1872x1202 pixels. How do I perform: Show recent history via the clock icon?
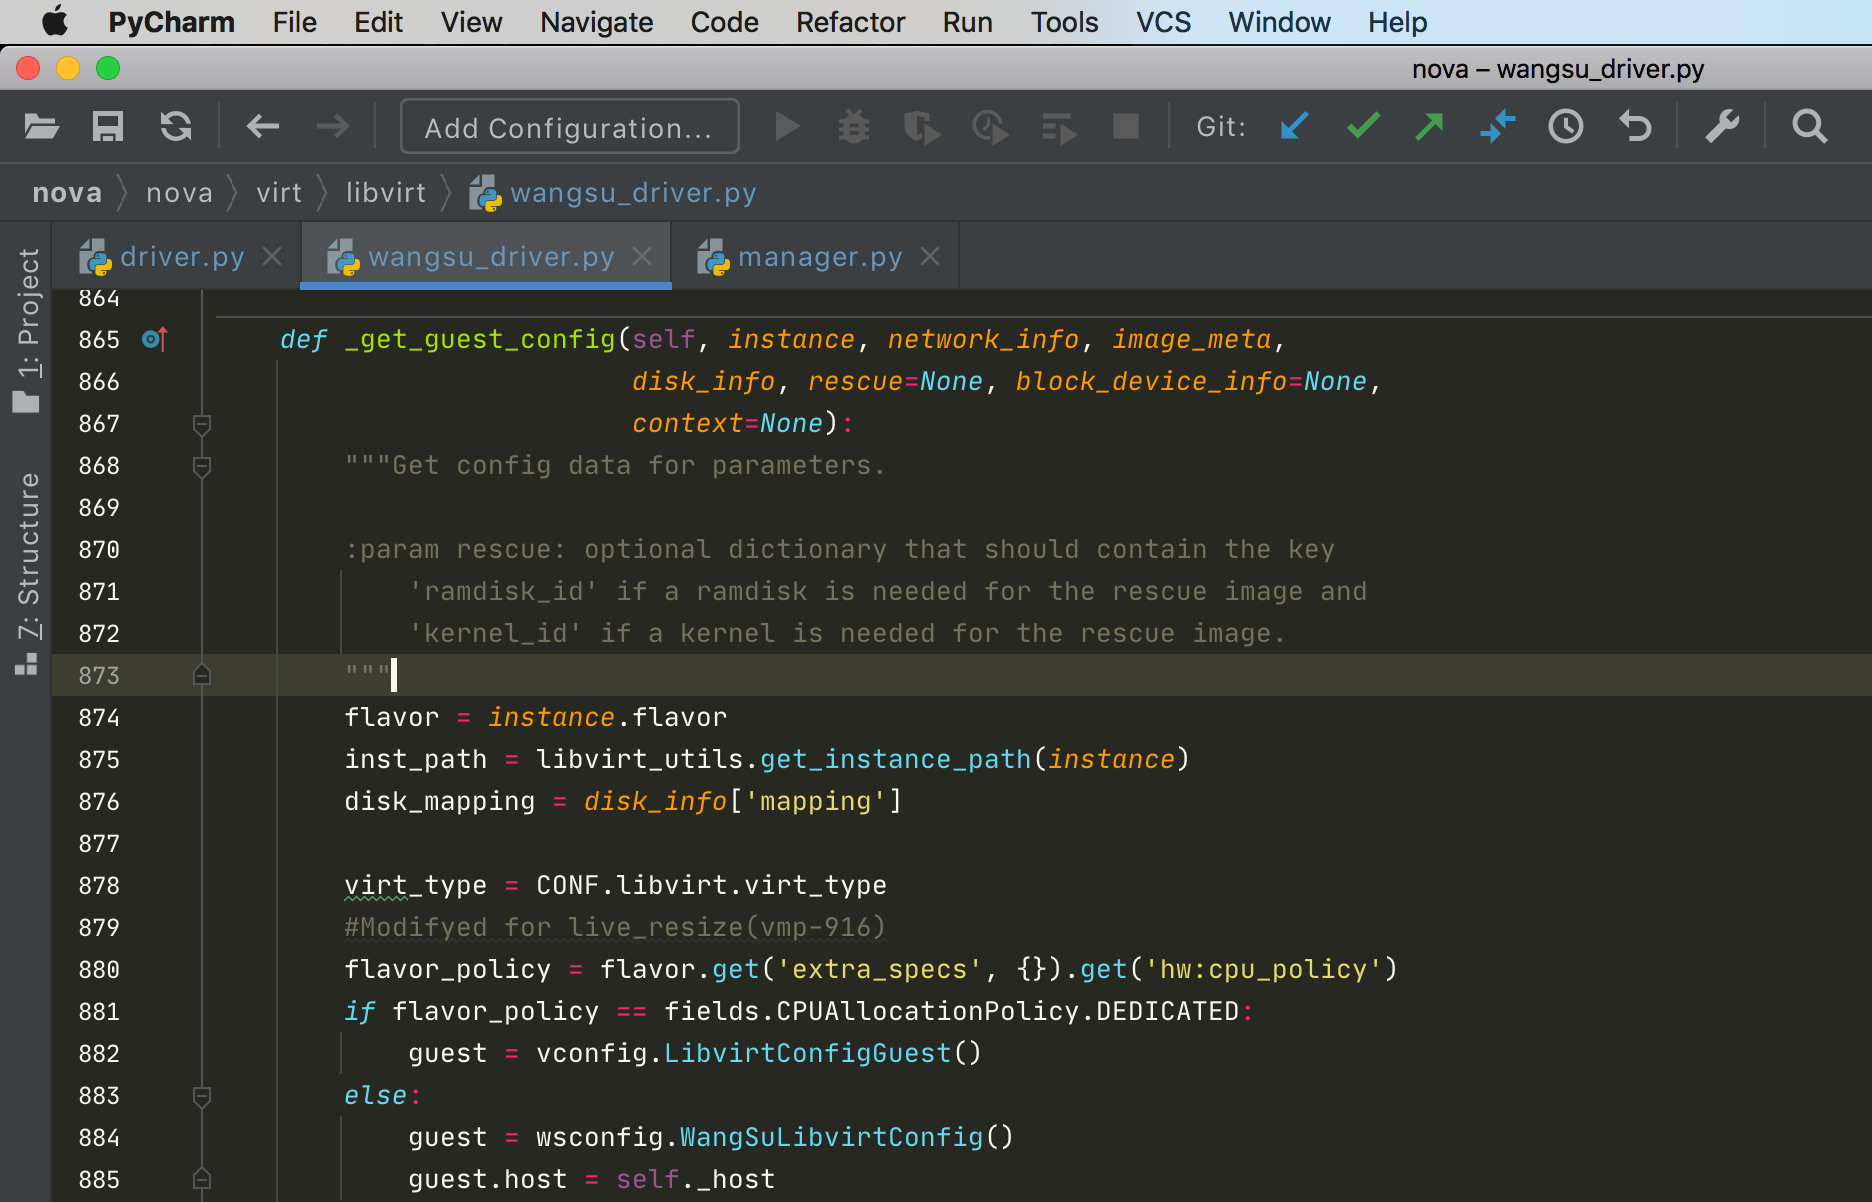[1565, 127]
